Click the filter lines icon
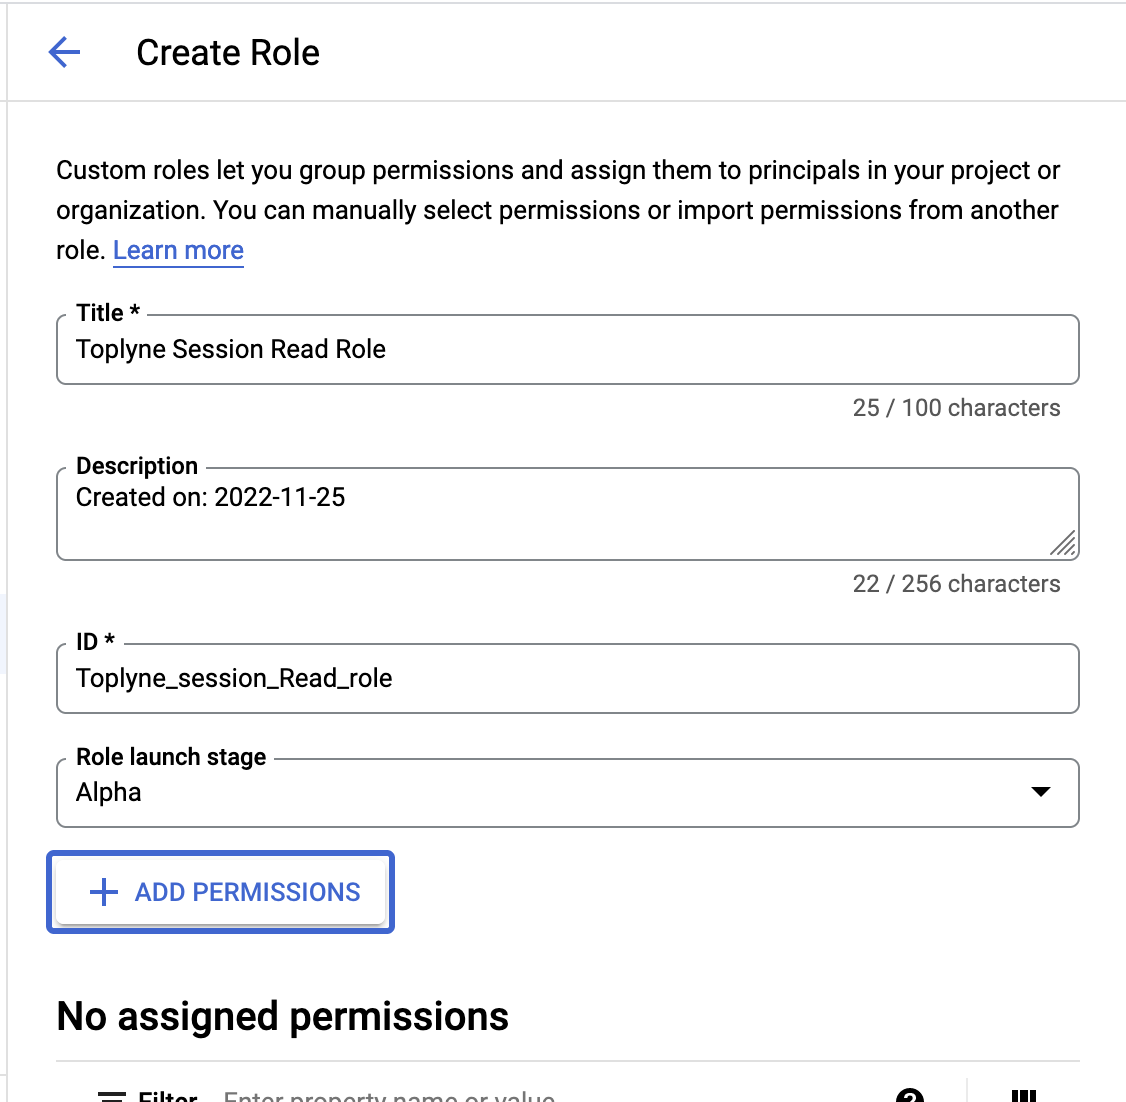 click(x=111, y=1096)
